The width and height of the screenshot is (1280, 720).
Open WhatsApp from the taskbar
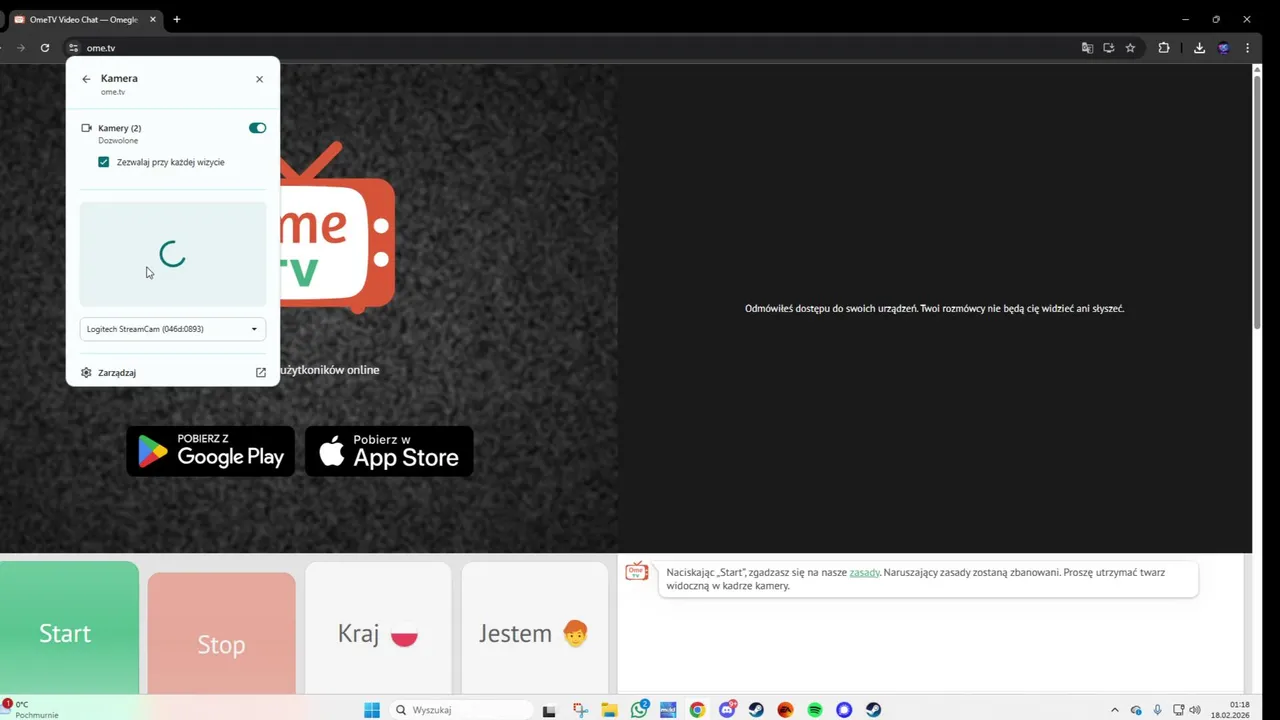[x=639, y=710]
